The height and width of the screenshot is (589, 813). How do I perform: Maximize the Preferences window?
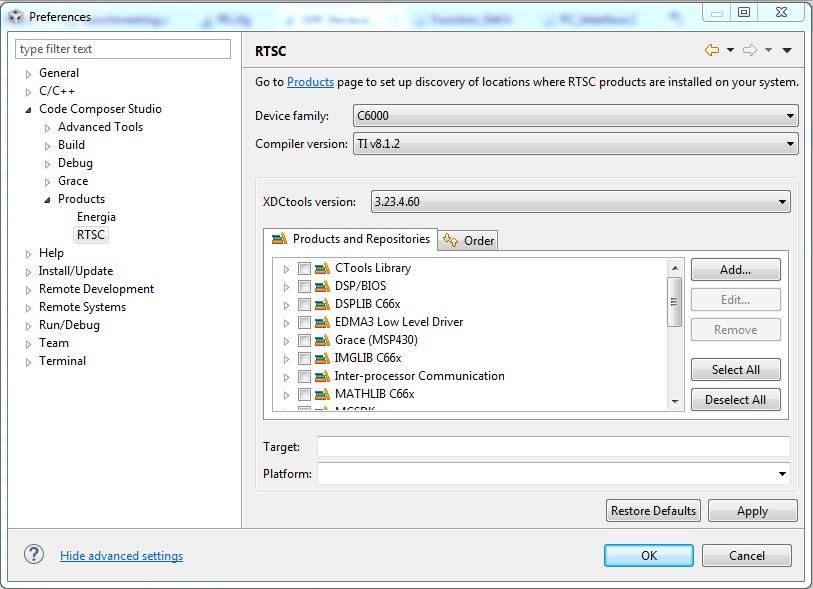(x=744, y=12)
